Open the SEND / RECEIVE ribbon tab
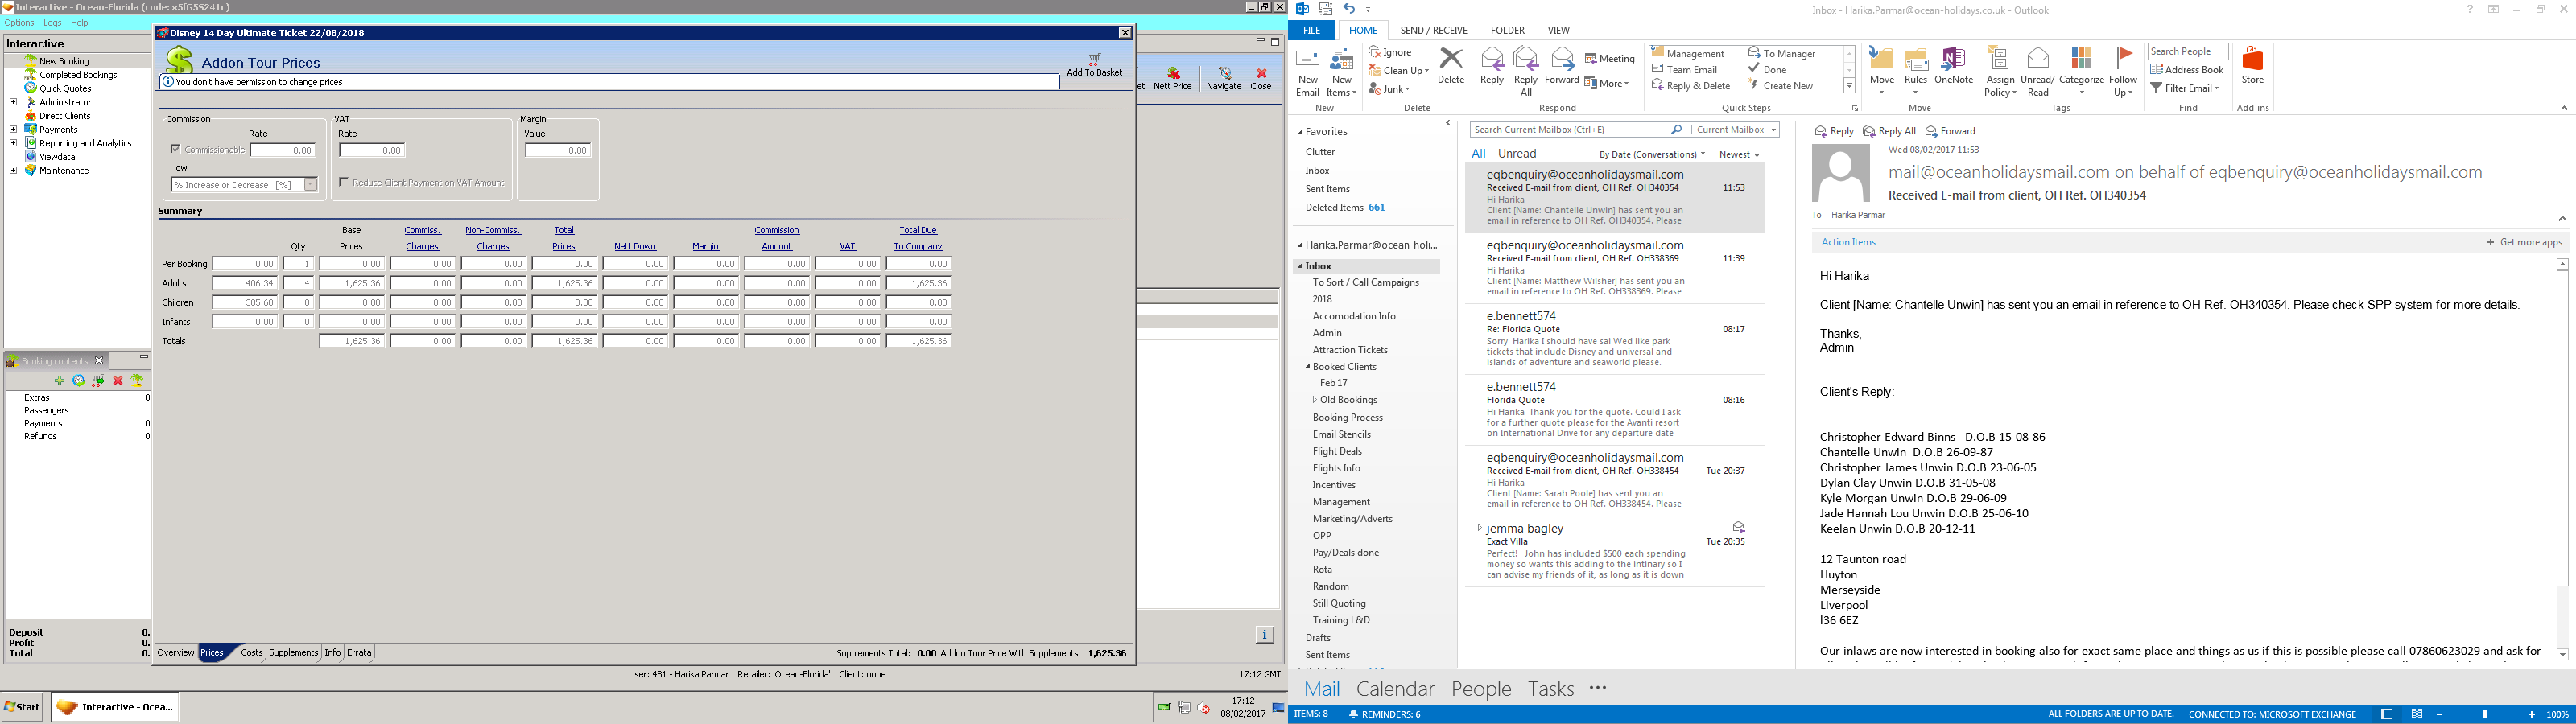This screenshot has width=2576, height=724. [1434, 31]
